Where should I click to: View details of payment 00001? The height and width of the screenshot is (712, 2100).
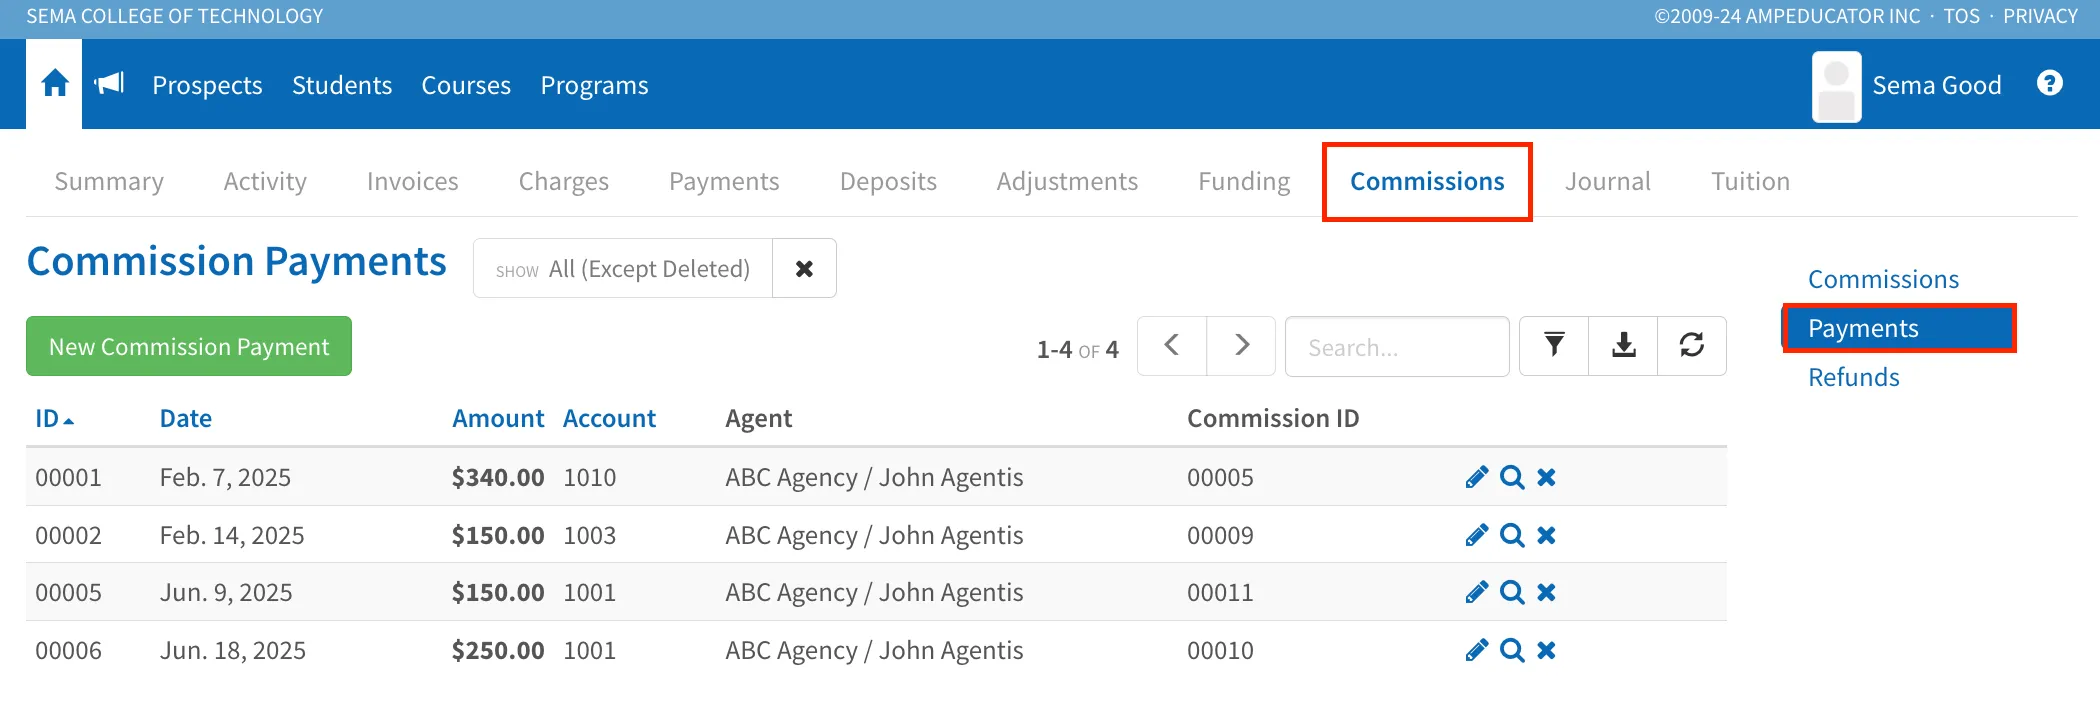pyautogui.click(x=1512, y=477)
